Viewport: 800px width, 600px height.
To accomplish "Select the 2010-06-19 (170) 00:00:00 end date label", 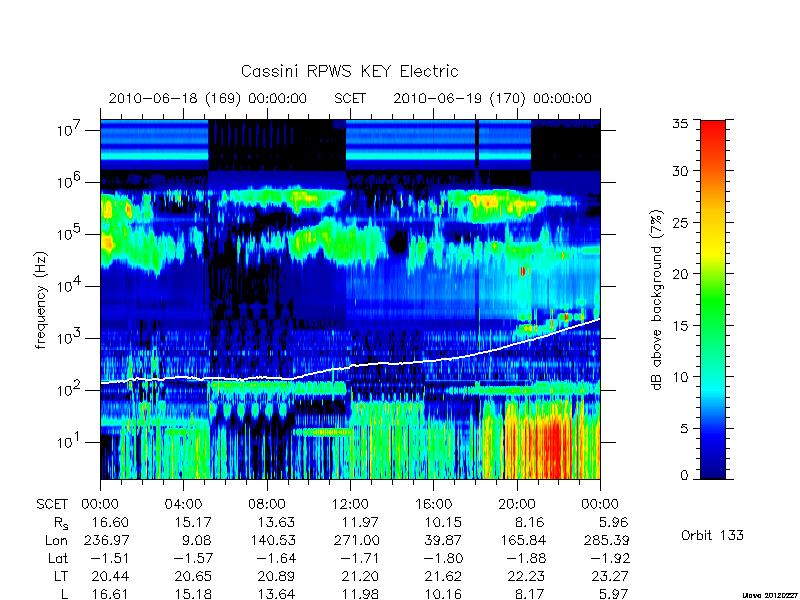I will coord(492,98).
